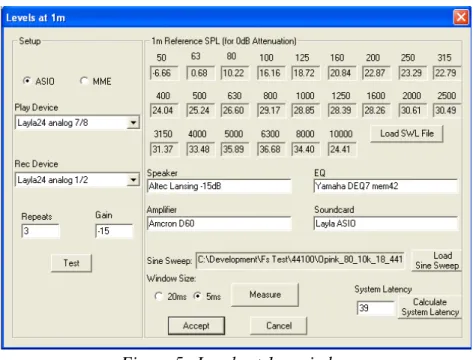Viewport: 473px width, 360px height.
Task: Edit the EQ name field
Action: pyautogui.click(x=386, y=186)
